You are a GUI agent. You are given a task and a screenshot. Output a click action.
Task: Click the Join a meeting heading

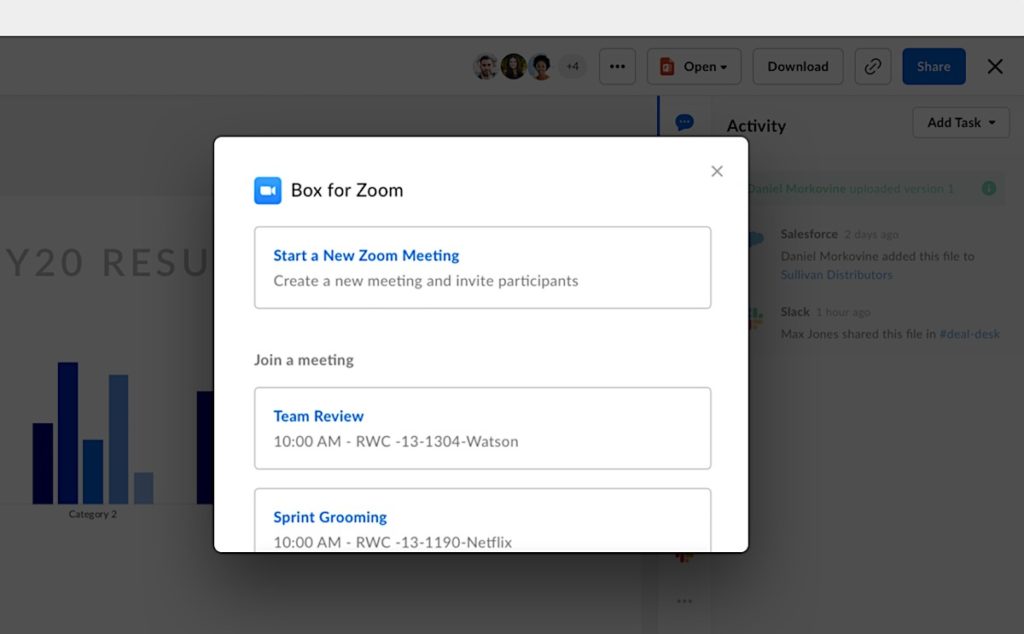304,360
